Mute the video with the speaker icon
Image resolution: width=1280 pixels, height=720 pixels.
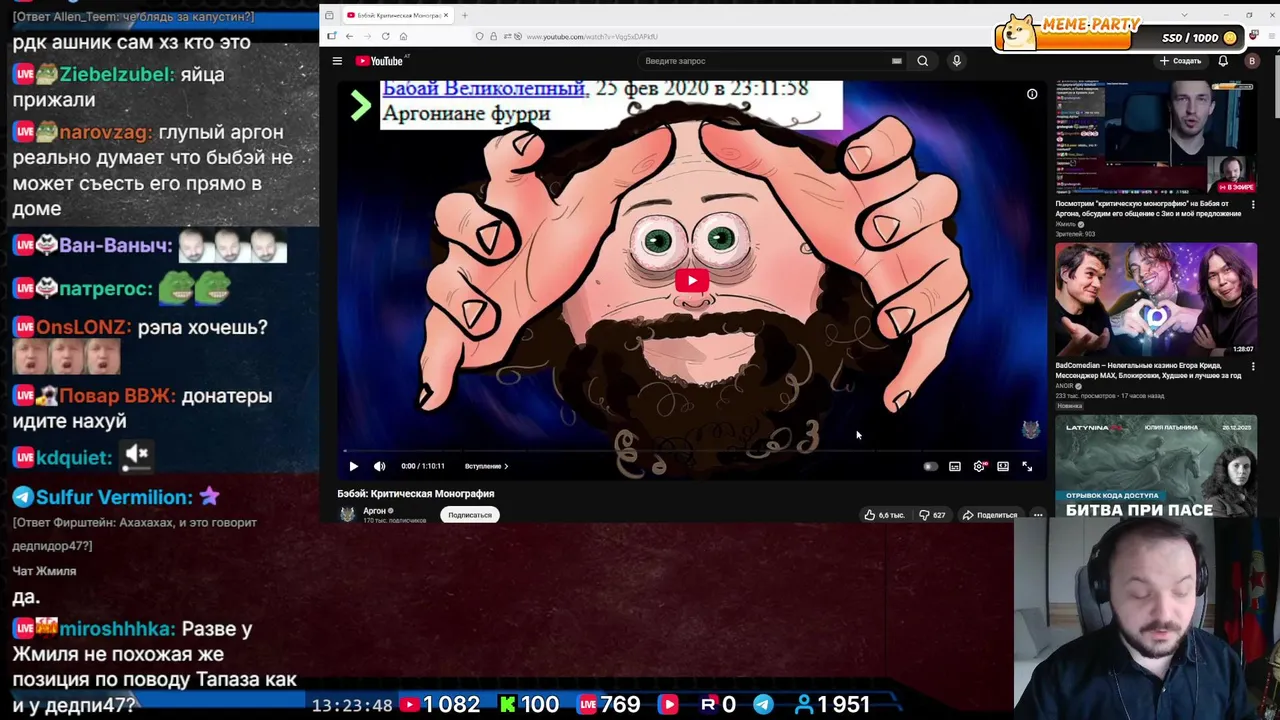tap(379, 466)
